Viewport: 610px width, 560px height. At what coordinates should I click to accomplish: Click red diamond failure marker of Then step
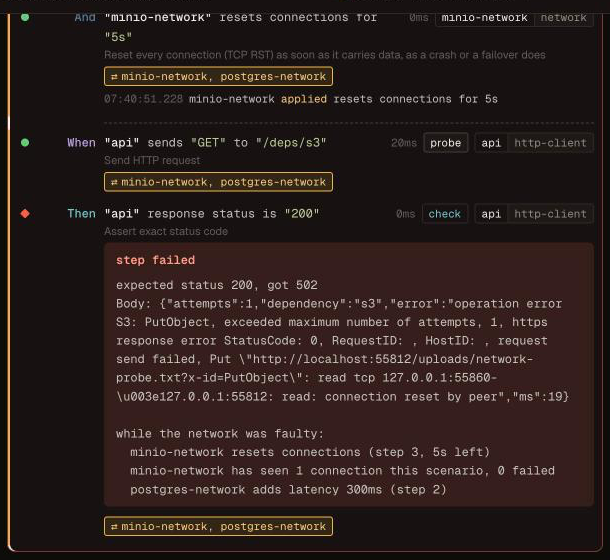pos(25,213)
